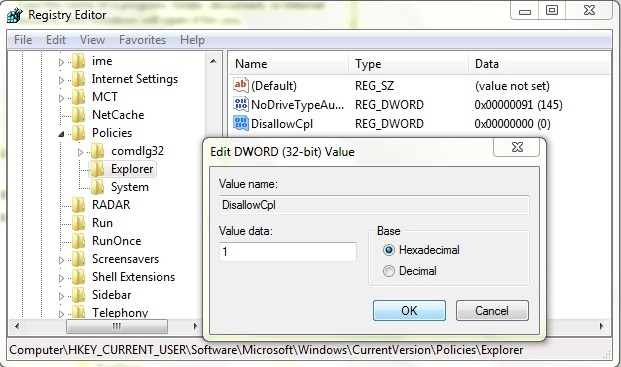Click the DisallowCpl DWORD value icon
The height and width of the screenshot is (367, 621).
point(241,123)
